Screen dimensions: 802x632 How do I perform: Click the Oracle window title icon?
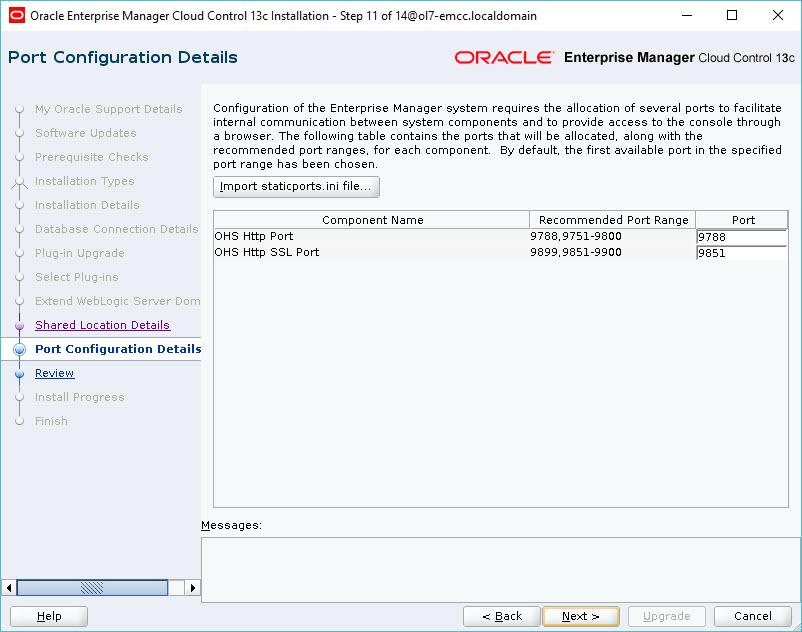coord(17,15)
